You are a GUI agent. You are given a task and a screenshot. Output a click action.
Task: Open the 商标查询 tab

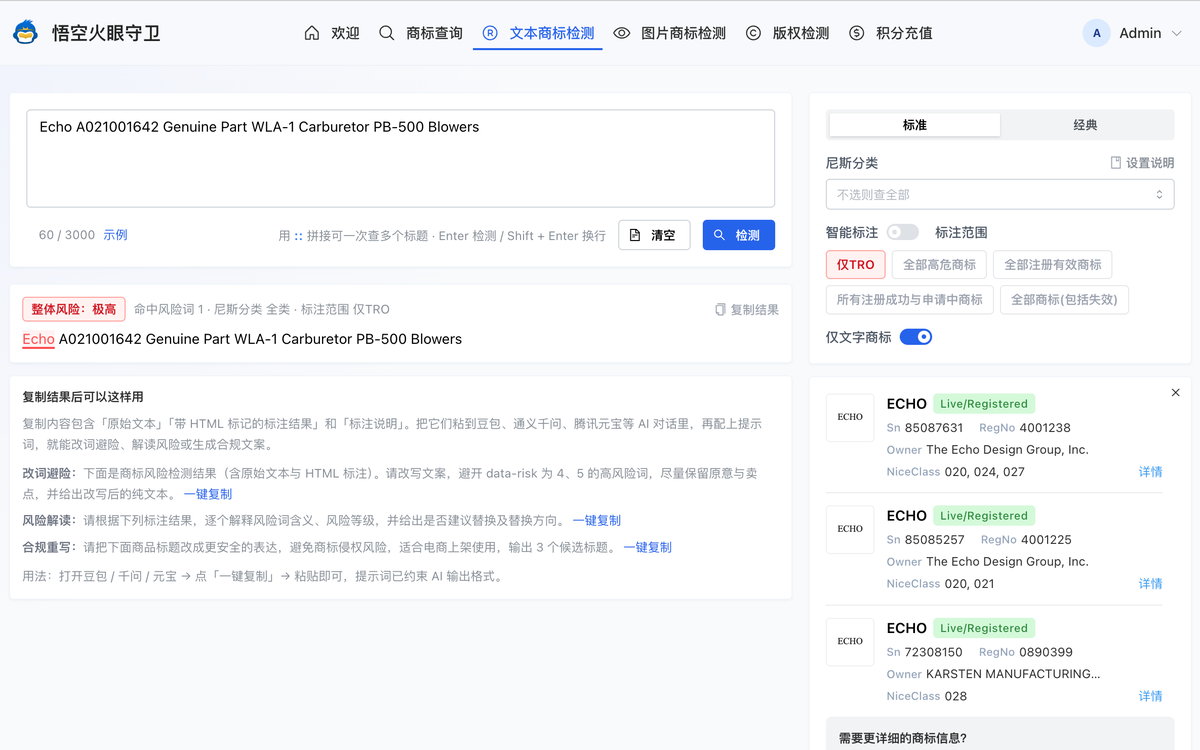click(420, 33)
